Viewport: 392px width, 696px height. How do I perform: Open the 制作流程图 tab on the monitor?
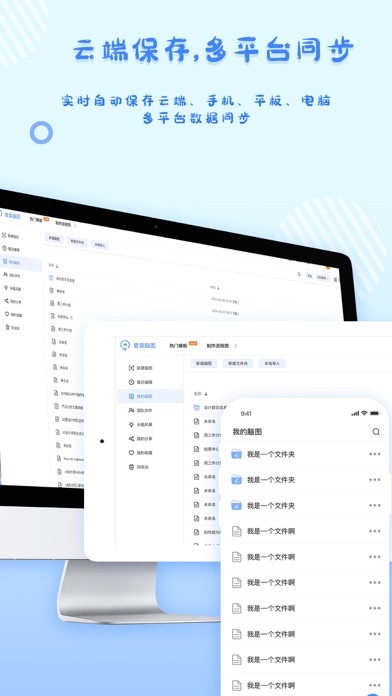[63, 224]
